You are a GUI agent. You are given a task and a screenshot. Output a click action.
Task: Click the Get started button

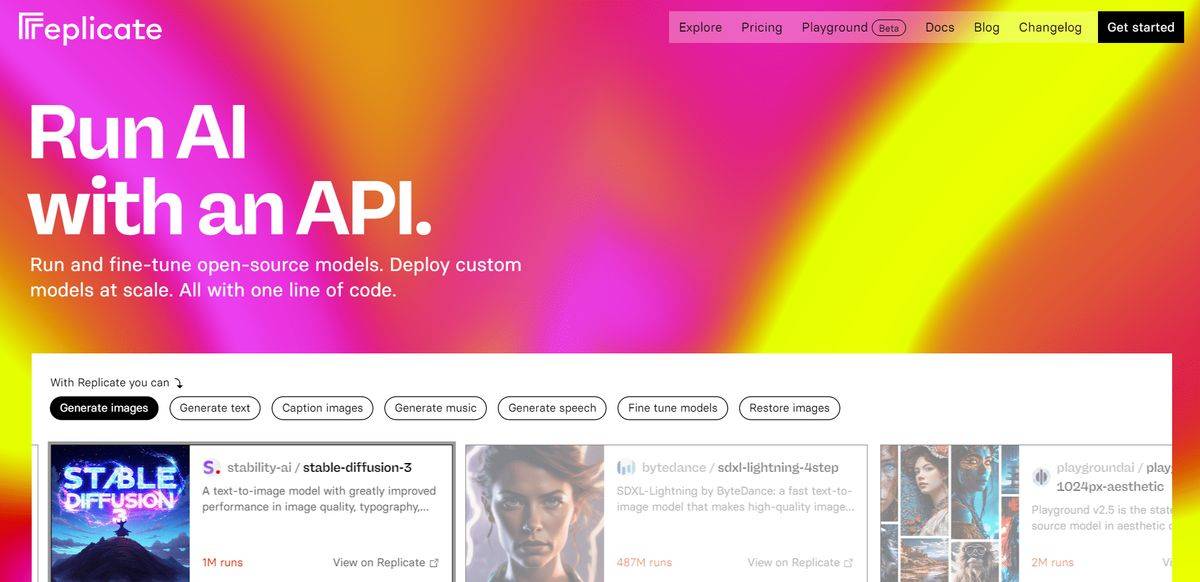coord(1141,28)
